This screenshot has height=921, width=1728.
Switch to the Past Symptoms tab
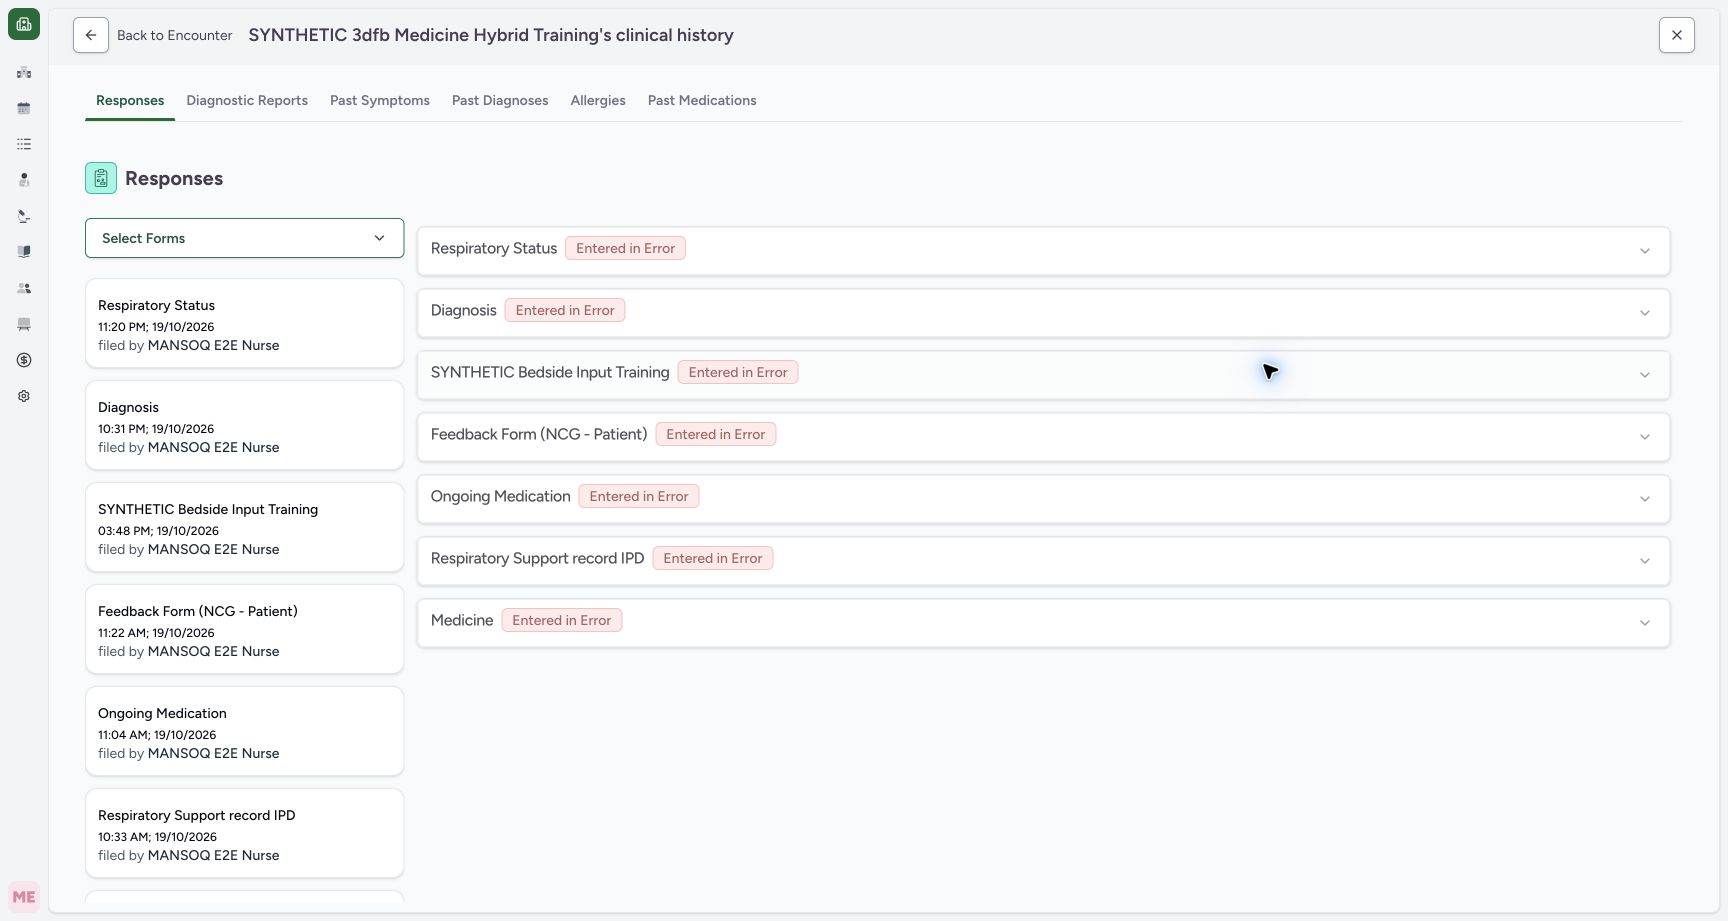(x=380, y=100)
